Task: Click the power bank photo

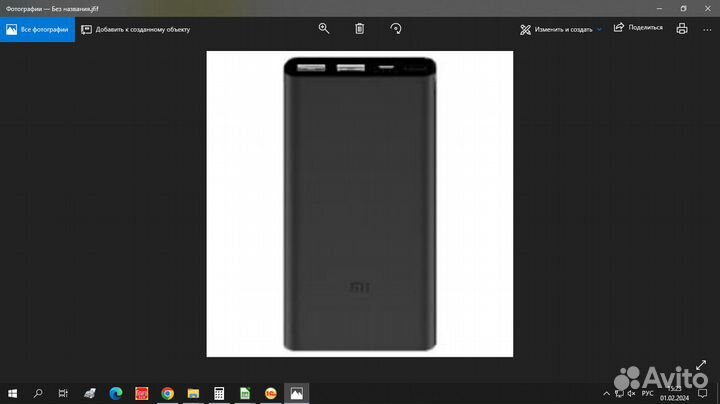Action: (x=360, y=204)
